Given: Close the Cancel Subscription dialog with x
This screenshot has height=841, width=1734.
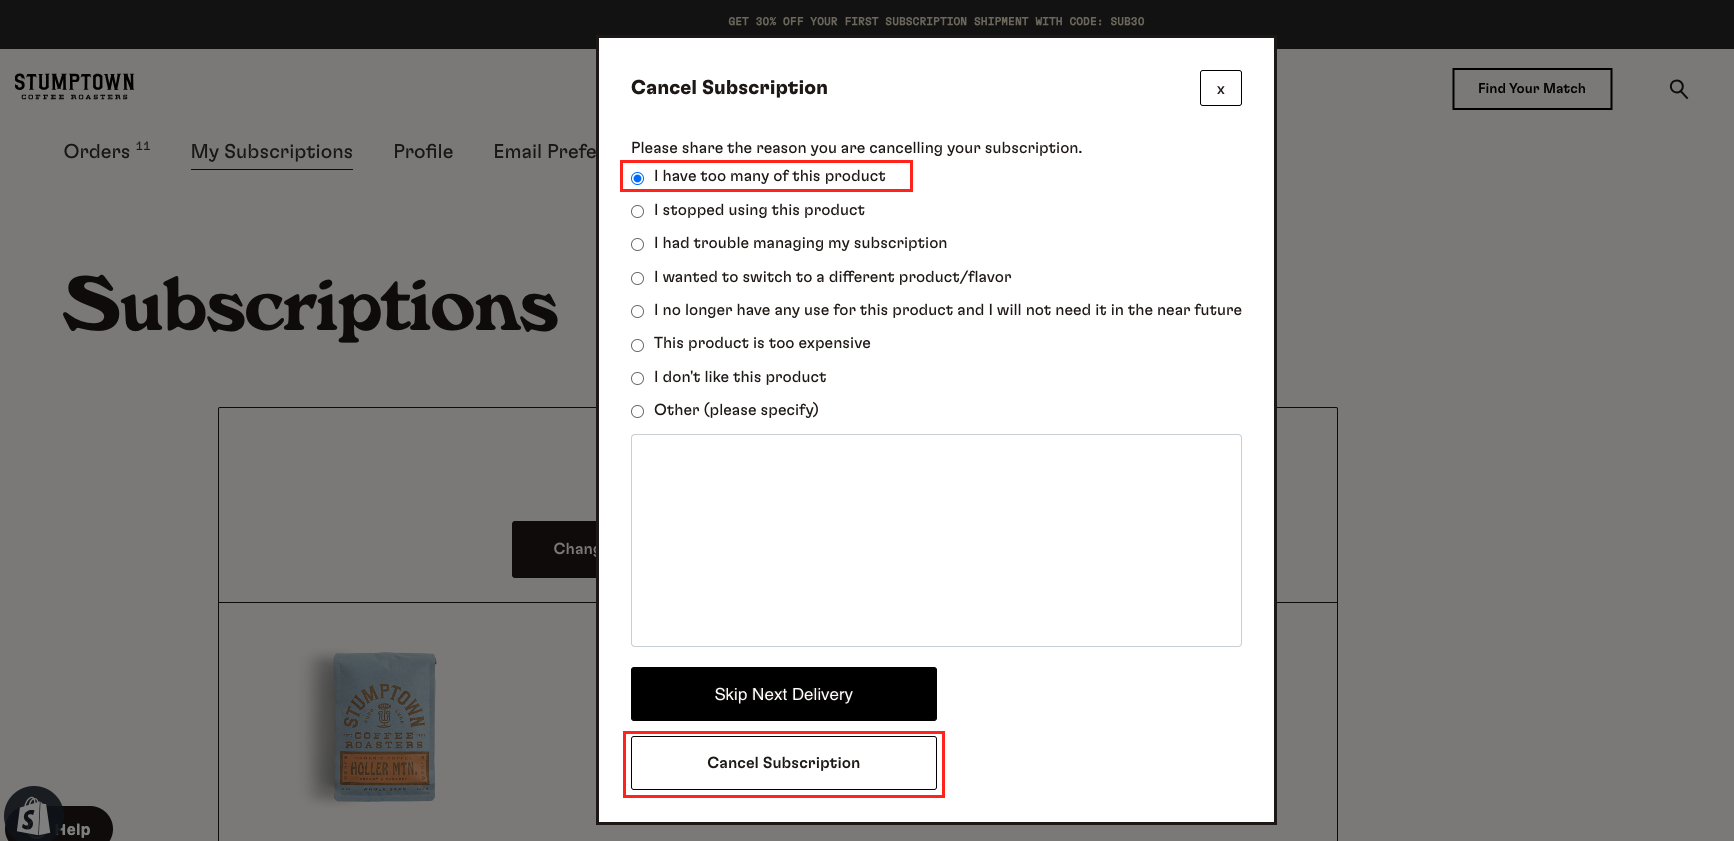Looking at the screenshot, I should pyautogui.click(x=1220, y=88).
